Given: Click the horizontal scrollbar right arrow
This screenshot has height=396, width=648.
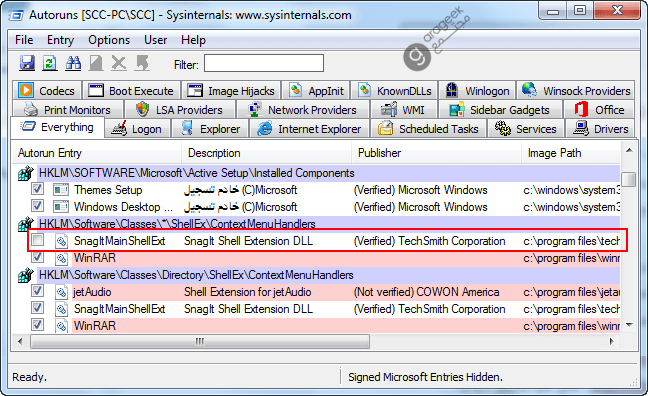Looking at the screenshot, I should tap(612, 341).
